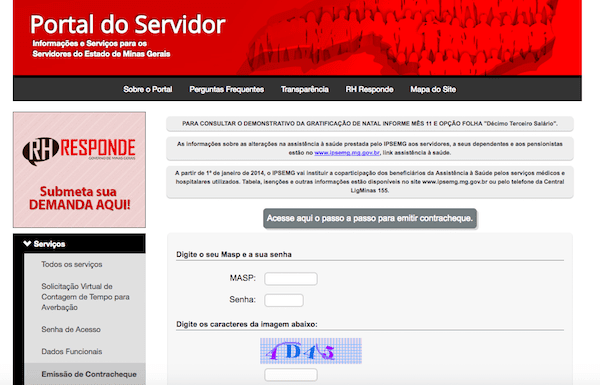
Task: Click 'Digite os caracteres da imagem abaixo' text
Action: (x=247, y=324)
